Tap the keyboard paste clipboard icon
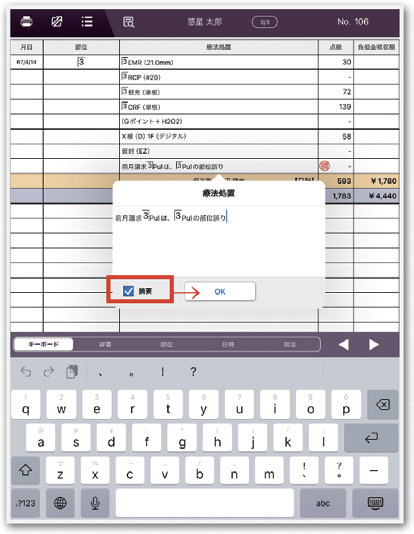414x534 pixels. coord(72,372)
